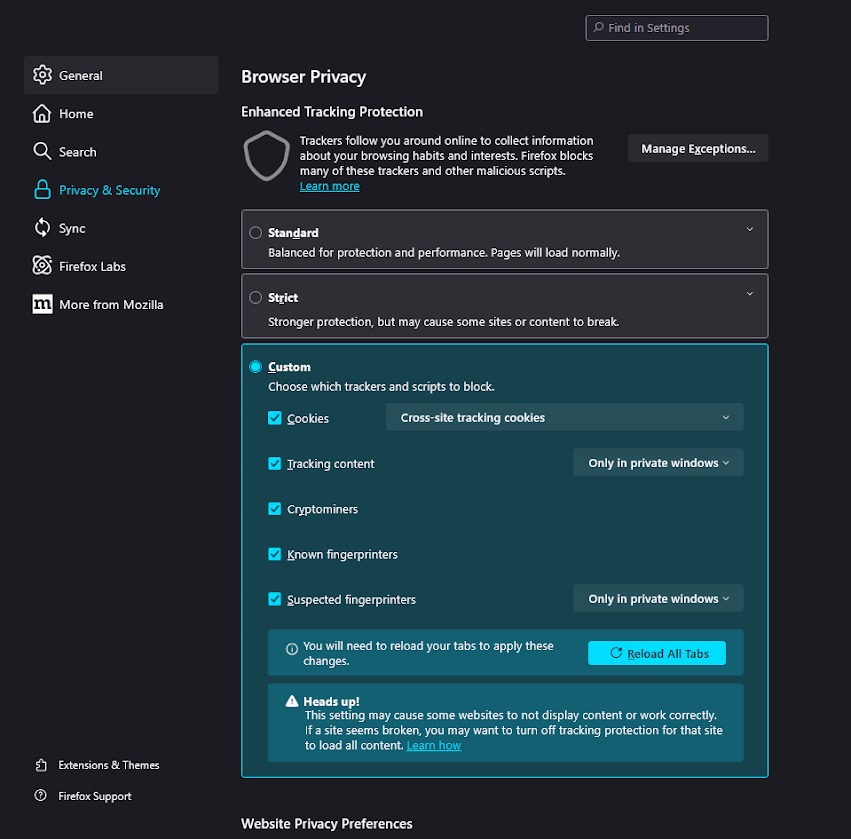This screenshot has width=851, height=839.
Task: Click the Suspected fingerprinters label
Action: click(x=351, y=600)
